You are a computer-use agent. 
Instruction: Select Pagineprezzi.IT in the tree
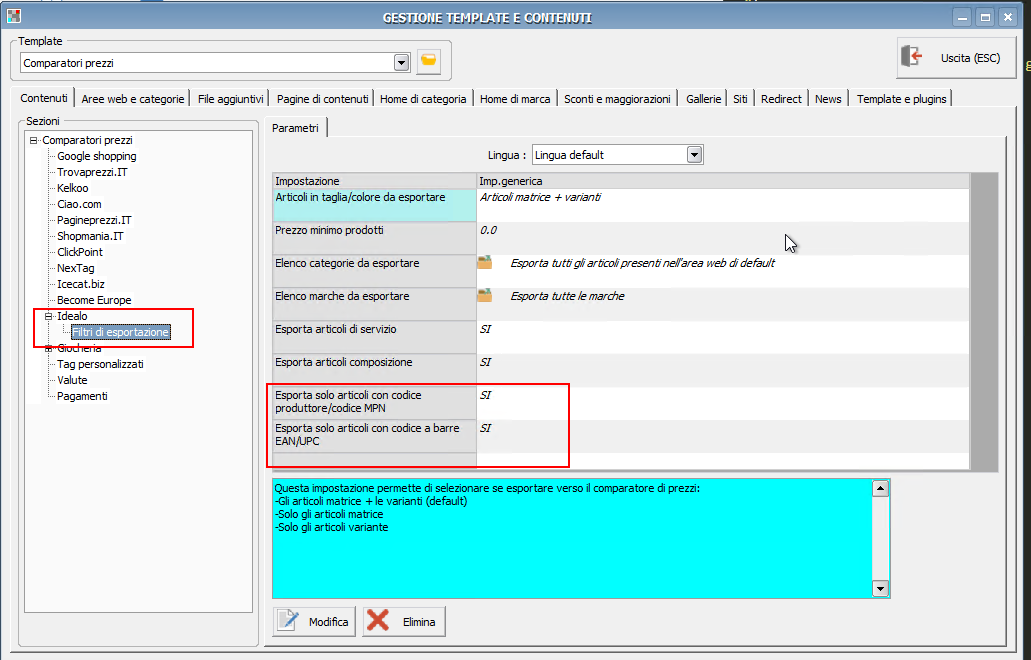tap(94, 220)
